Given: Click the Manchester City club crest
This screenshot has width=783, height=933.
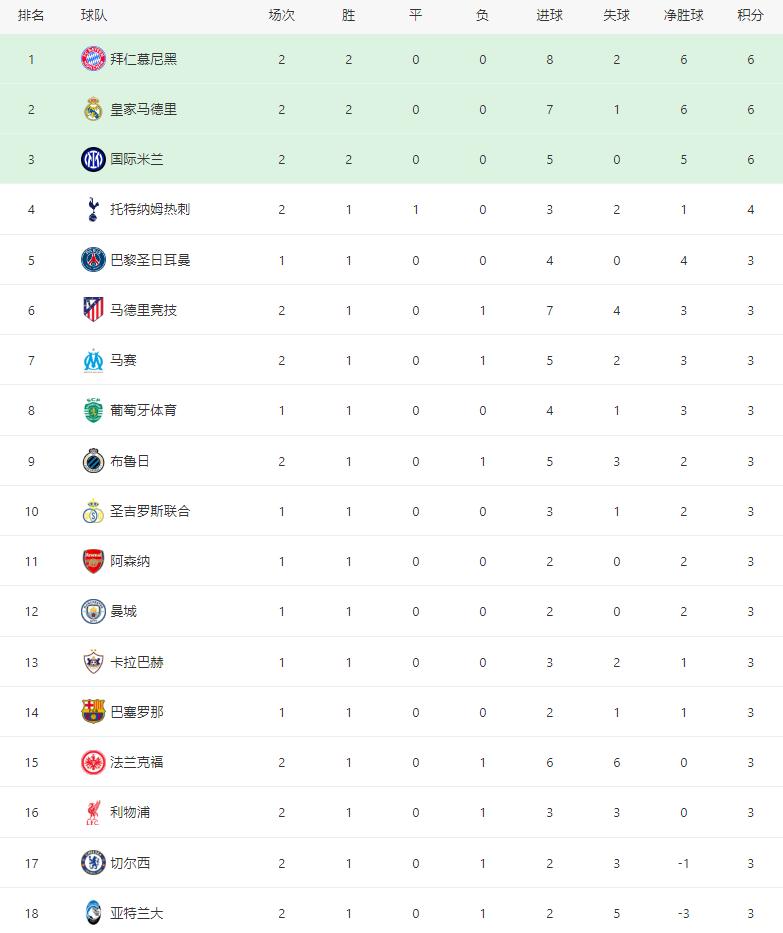Looking at the screenshot, I should click(93, 611).
